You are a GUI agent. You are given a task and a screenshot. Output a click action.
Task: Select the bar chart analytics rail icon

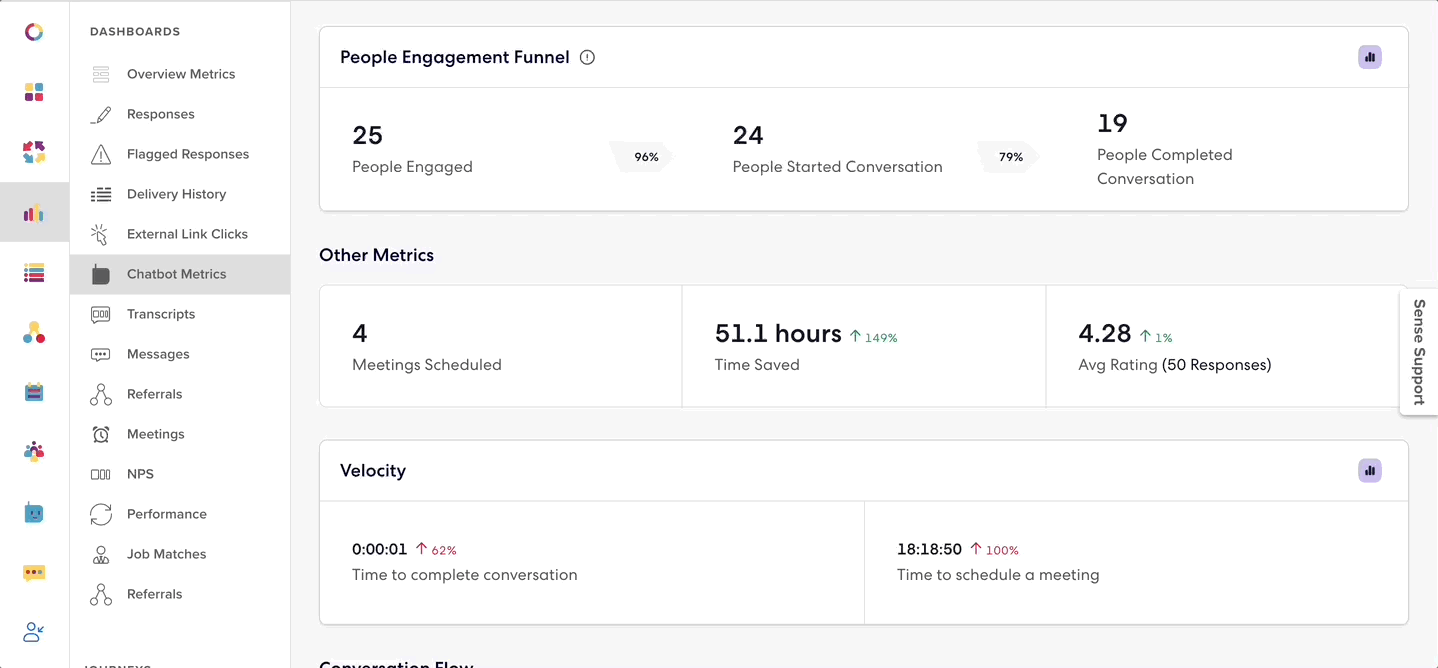(x=34, y=213)
